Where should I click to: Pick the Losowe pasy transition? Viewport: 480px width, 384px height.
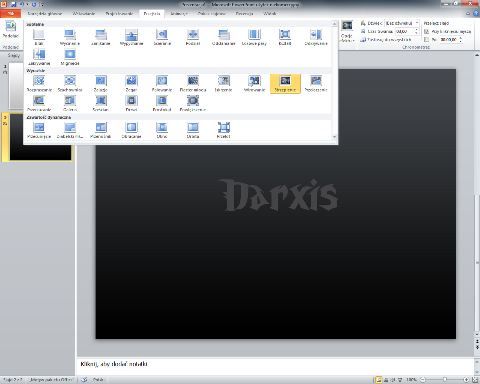click(x=254, y=37)
